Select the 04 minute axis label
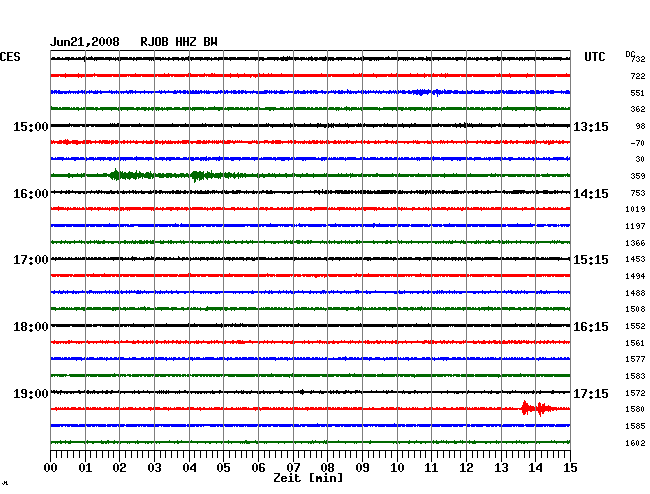Viewport: 650px width, 494px height. (x=189, y=467)
